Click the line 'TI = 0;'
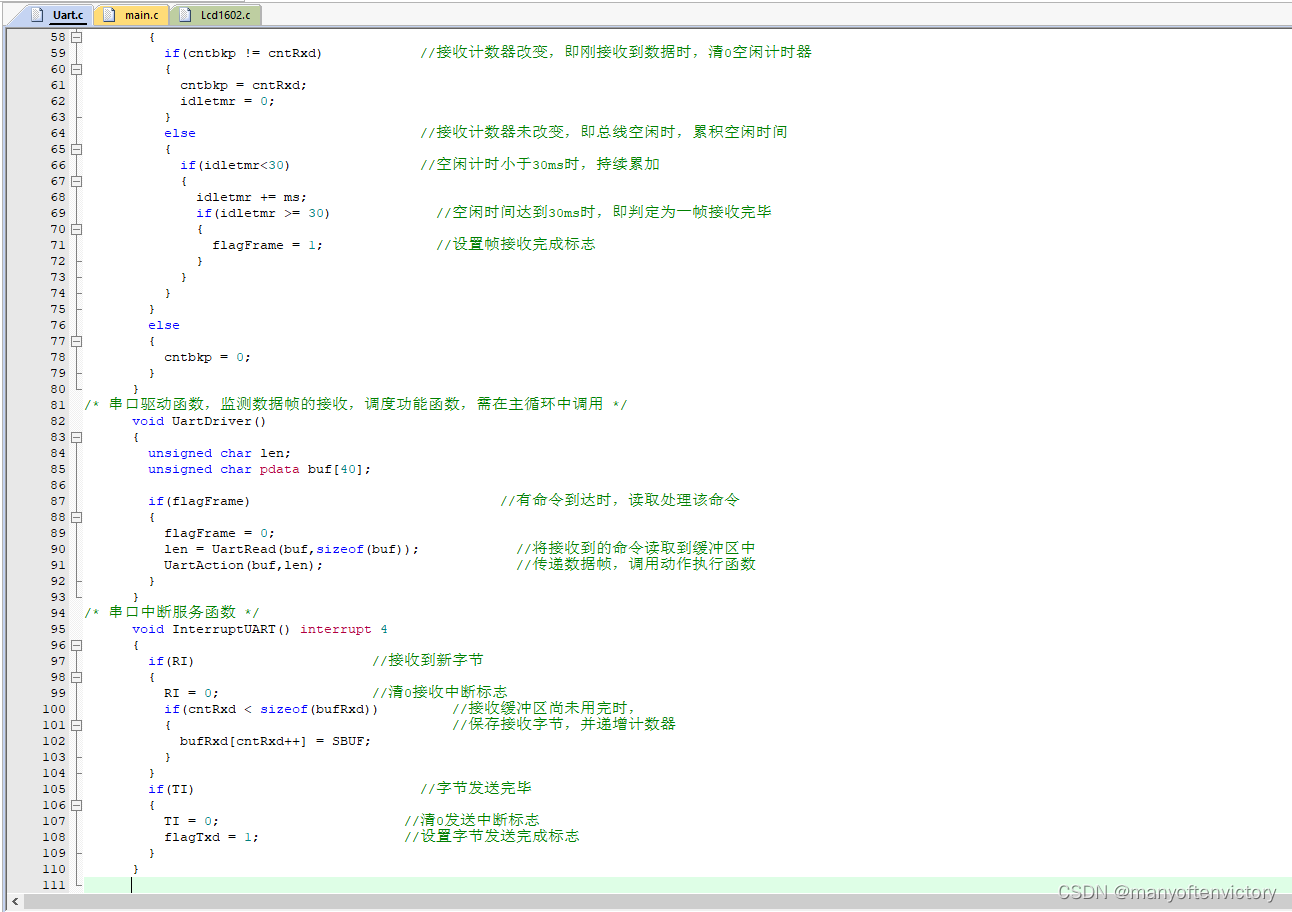The width and height of the screenshot is (1292, 912). pos(191,821)
